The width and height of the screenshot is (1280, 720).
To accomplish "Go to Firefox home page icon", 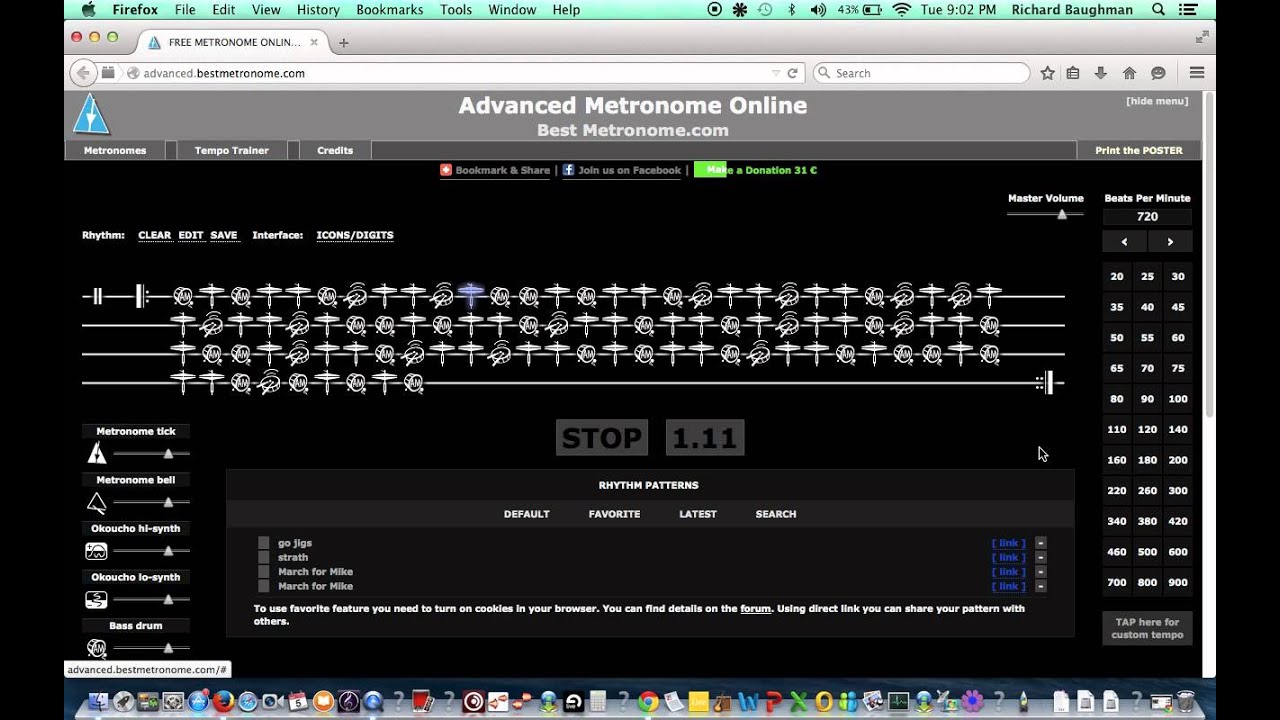I will (x=1129, y=73).
